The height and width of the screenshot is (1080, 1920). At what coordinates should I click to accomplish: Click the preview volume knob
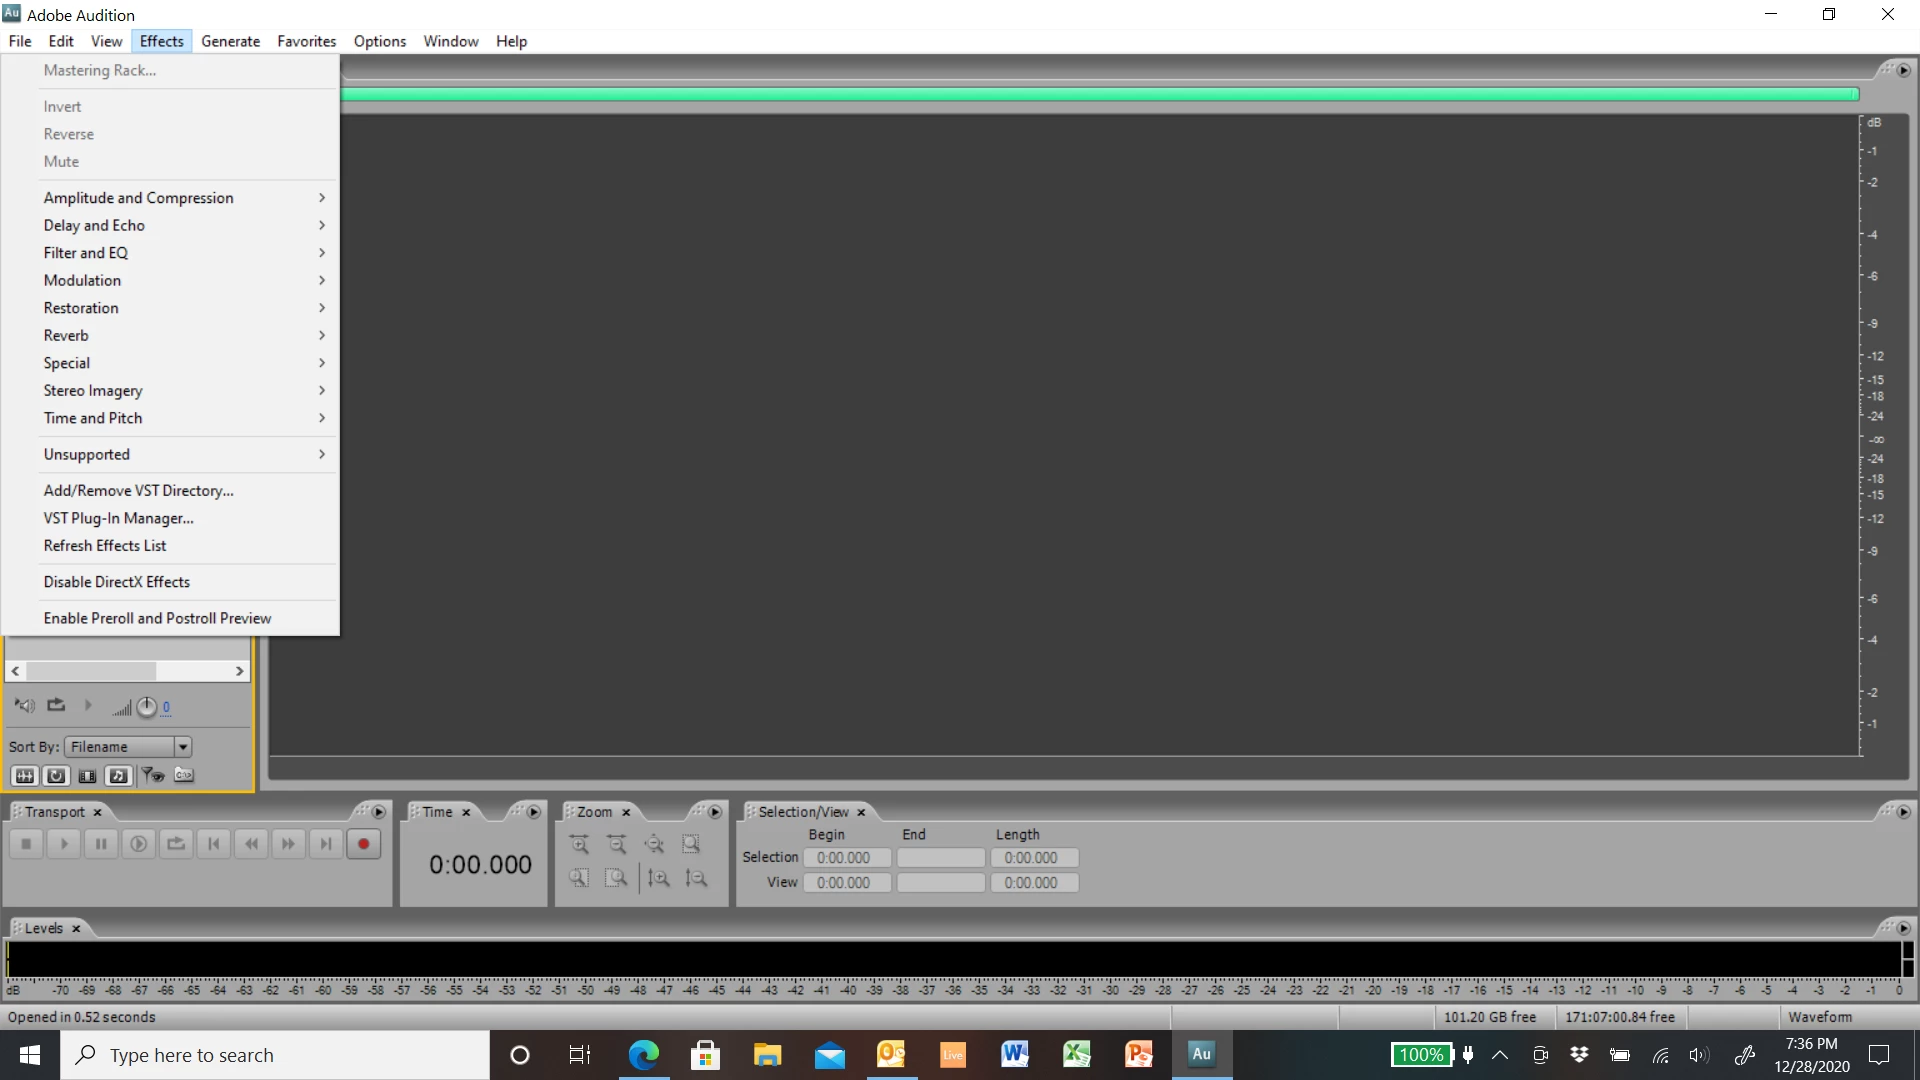tap(147, 707)
